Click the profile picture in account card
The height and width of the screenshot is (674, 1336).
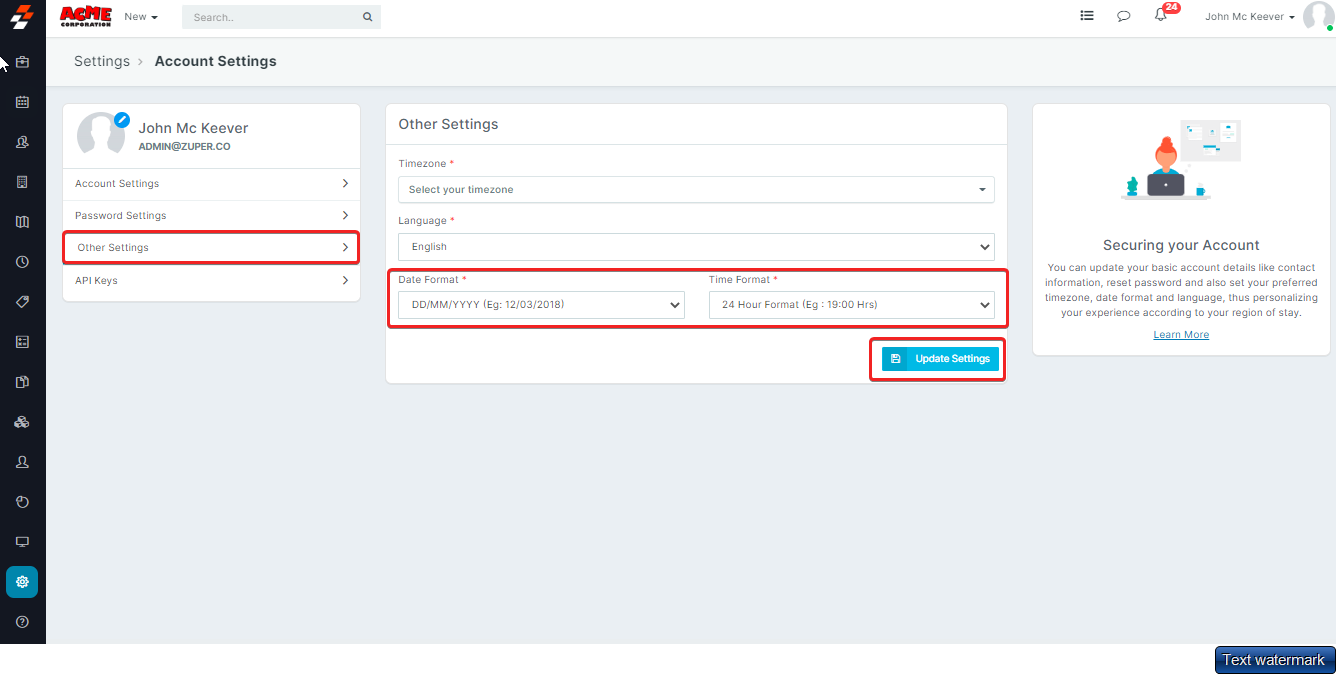(x=101, y=133)
